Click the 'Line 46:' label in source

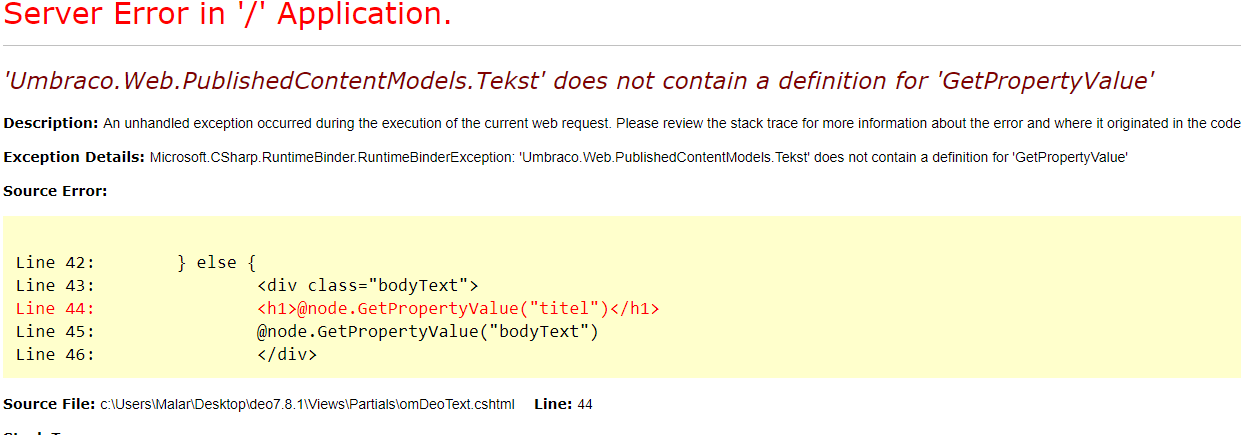click(x=55, y=355)
